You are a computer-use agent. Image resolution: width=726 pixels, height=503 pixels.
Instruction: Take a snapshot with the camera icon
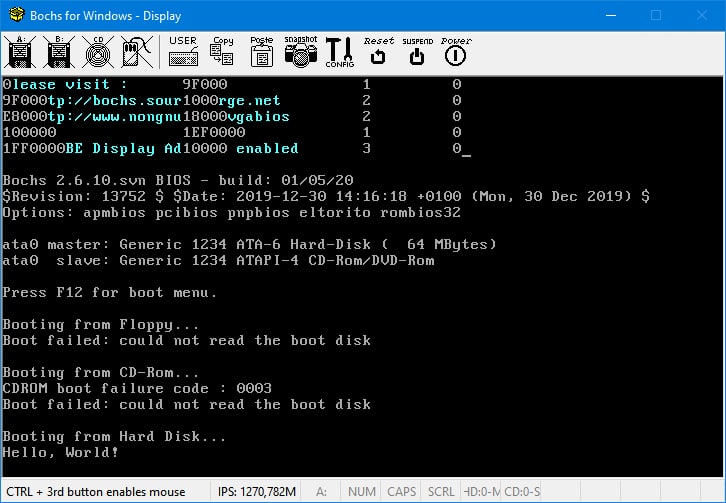[x=301, y=52]
